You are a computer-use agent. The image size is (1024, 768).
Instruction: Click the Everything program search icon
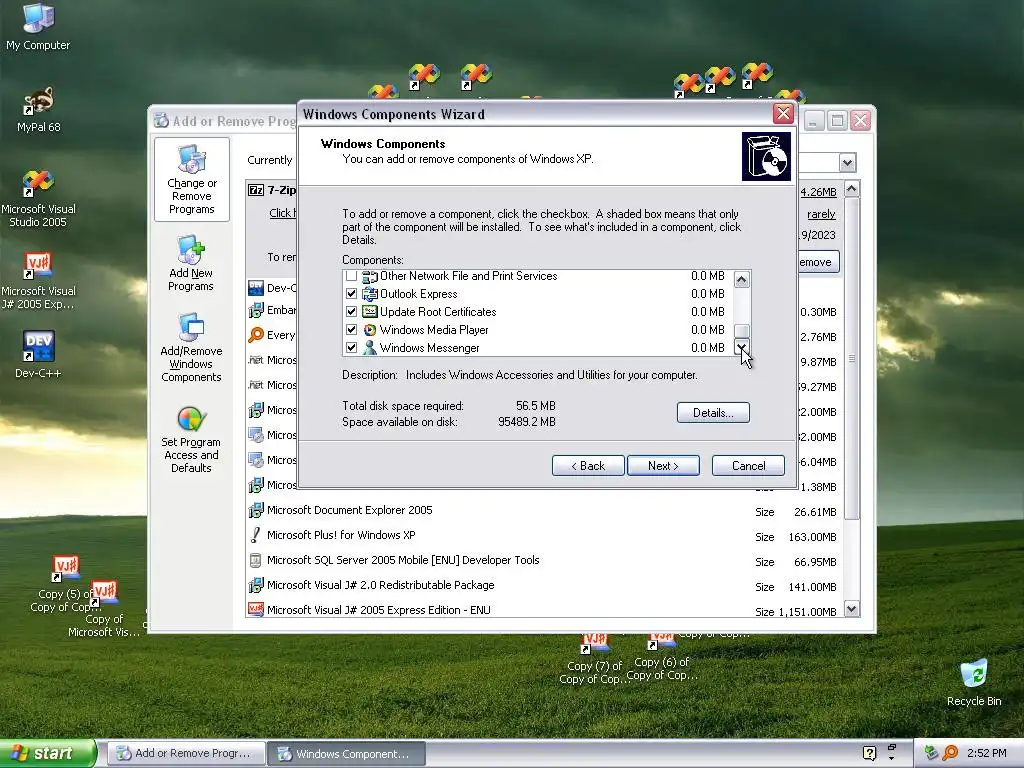point(255,335)
